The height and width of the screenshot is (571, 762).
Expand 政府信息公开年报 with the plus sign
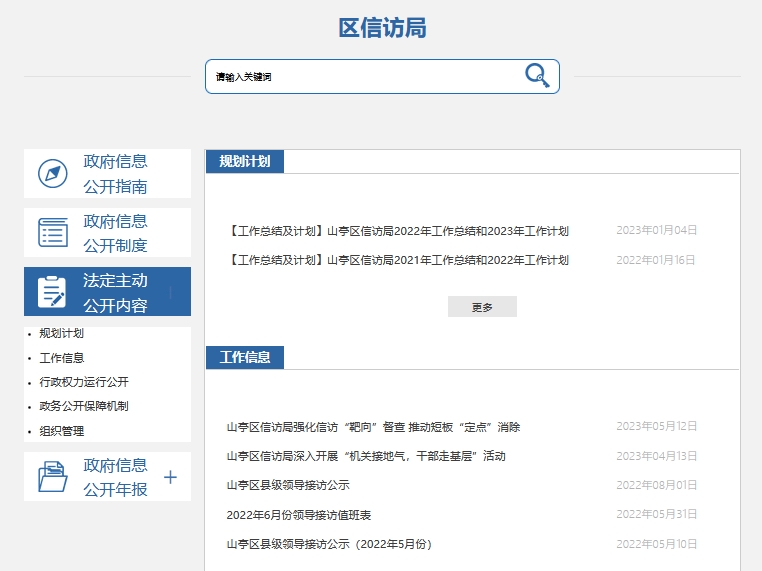point(170,477)
